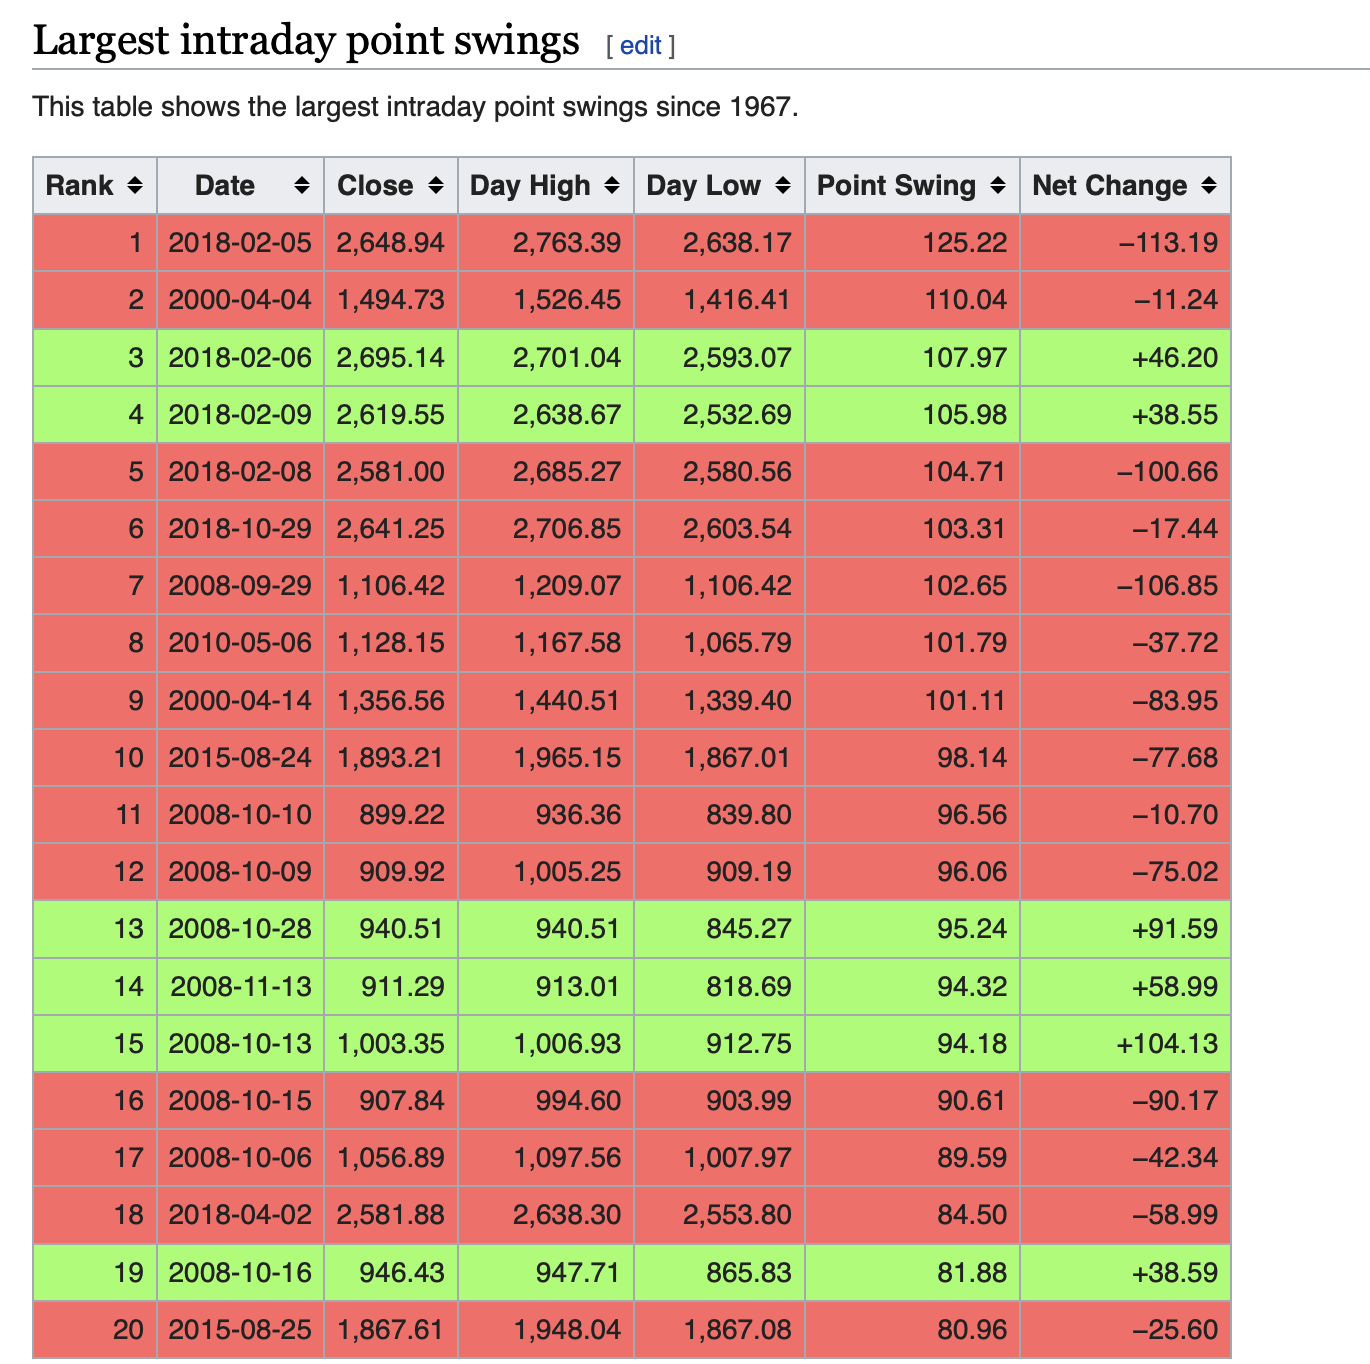Click day high value 940.51
1370x1364 pixels.
click(x=578, y=929)
